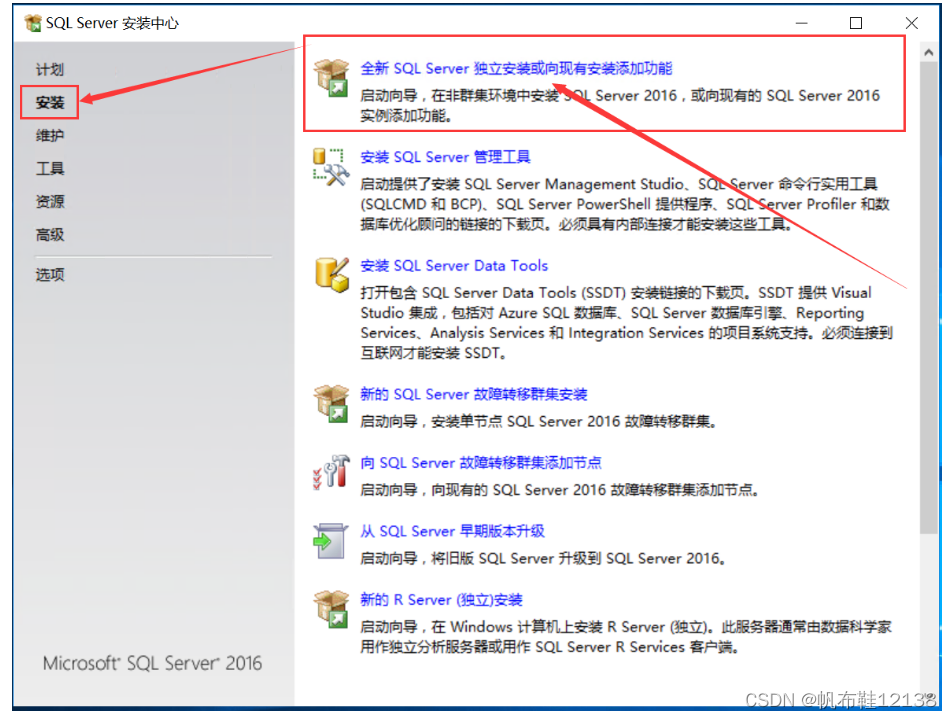Viewport: 952px width, 719px height.
Task: Open the 工具 section
Action: pos(50,168)
